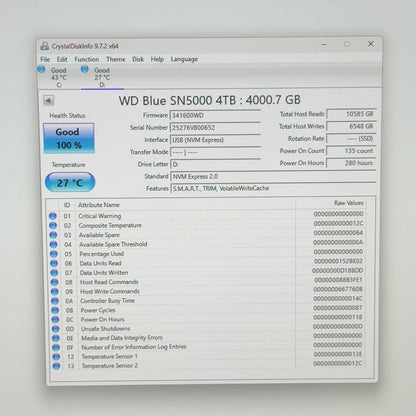The height and width of the screenshot is (416, 416).
Task: Open the Function menu
Action: tap(87, 59)
